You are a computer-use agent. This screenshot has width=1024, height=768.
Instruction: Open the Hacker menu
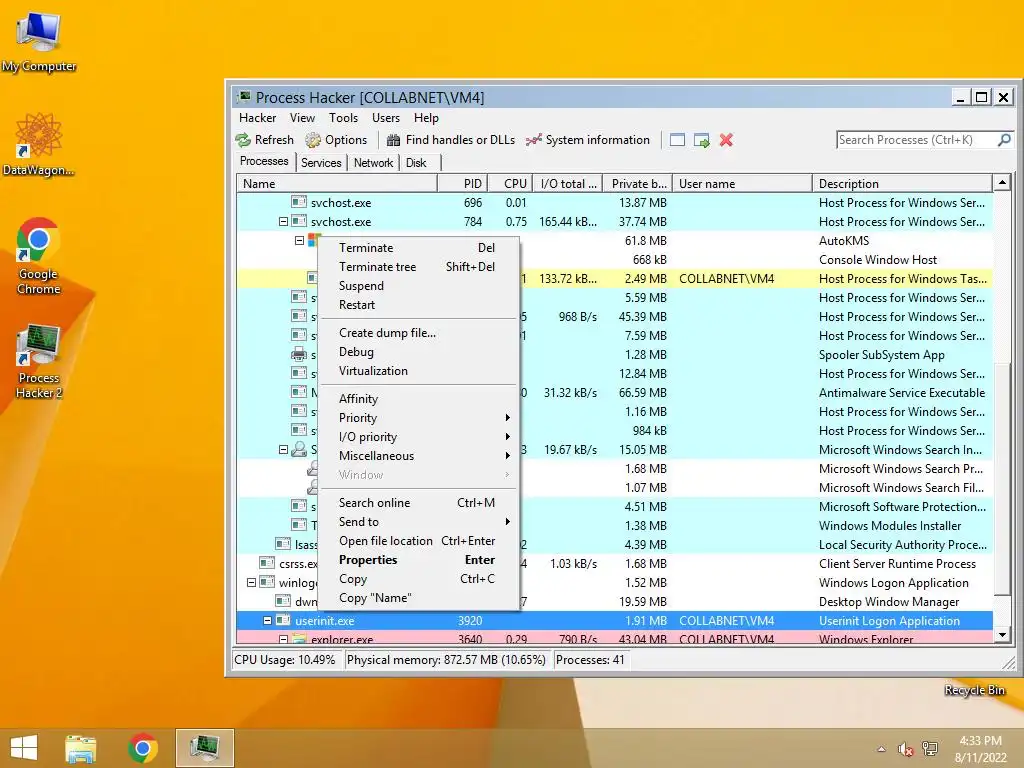pyautogui.click(x=257, y=118)
